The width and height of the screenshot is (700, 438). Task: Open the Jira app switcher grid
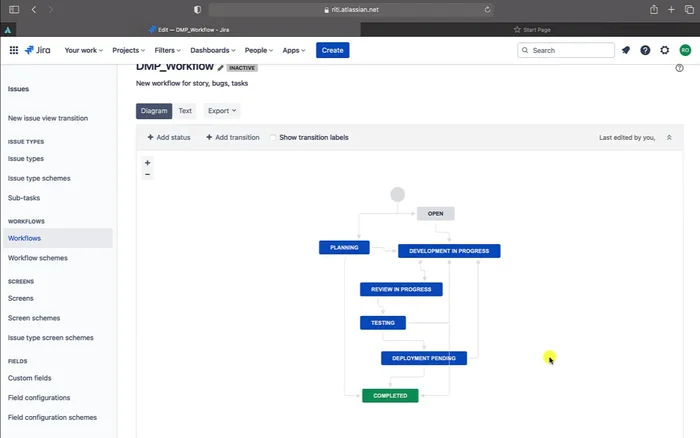pos(14,50)
